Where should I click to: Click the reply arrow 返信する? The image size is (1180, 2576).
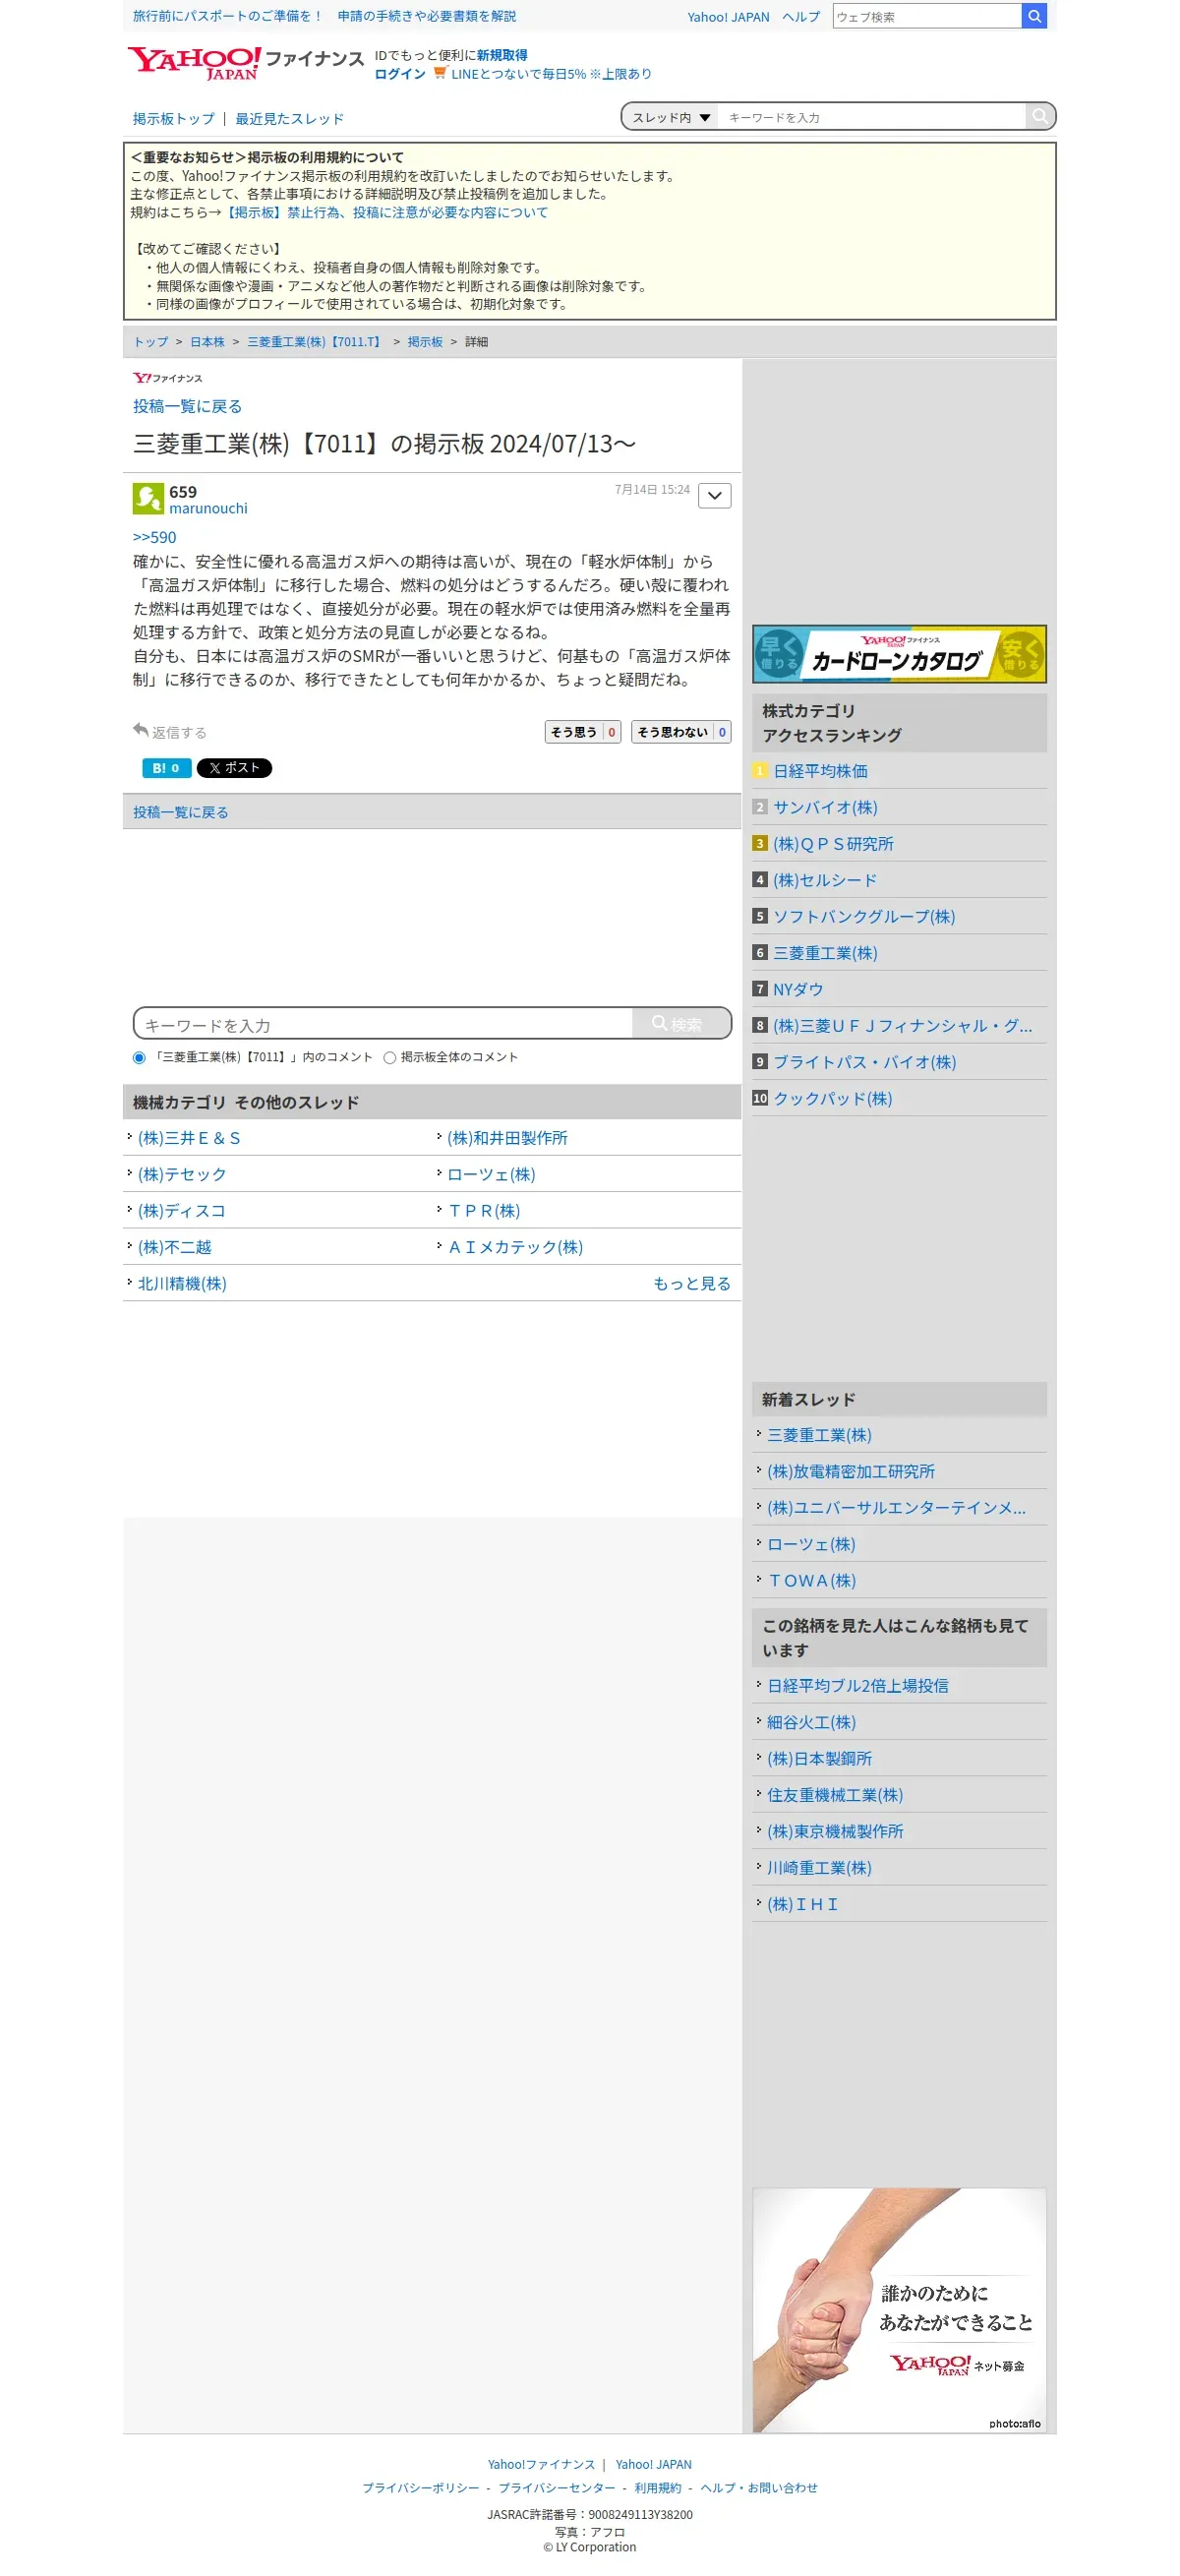[169, 732]
